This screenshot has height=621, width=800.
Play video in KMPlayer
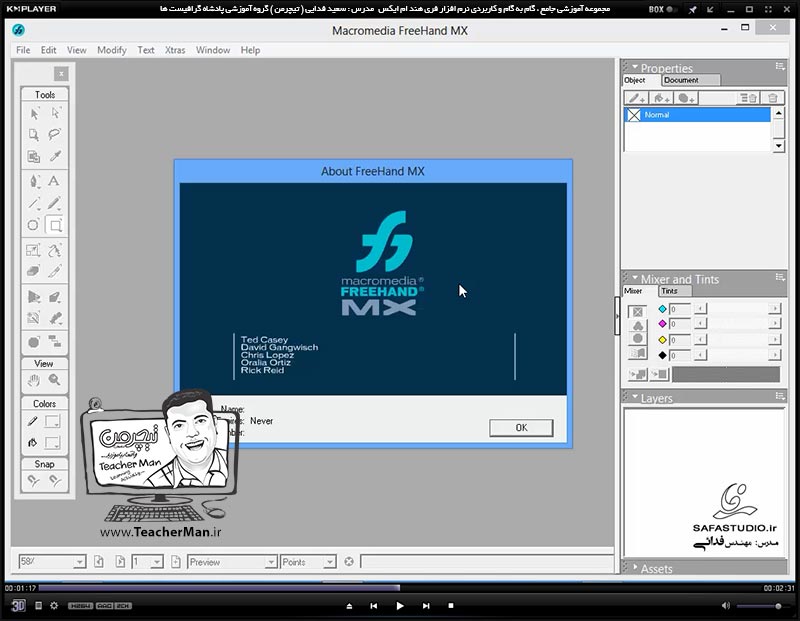coord(399,606)
